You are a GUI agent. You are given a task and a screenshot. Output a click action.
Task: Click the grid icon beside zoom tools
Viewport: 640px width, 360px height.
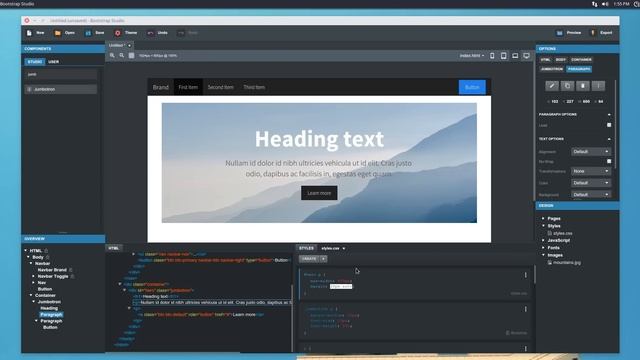131,56
